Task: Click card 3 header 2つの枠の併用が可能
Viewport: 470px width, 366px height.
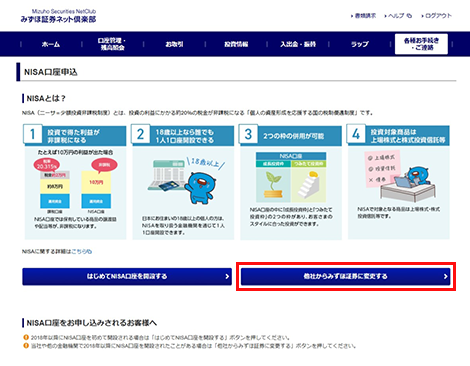Action: click(x=291, y=135)
